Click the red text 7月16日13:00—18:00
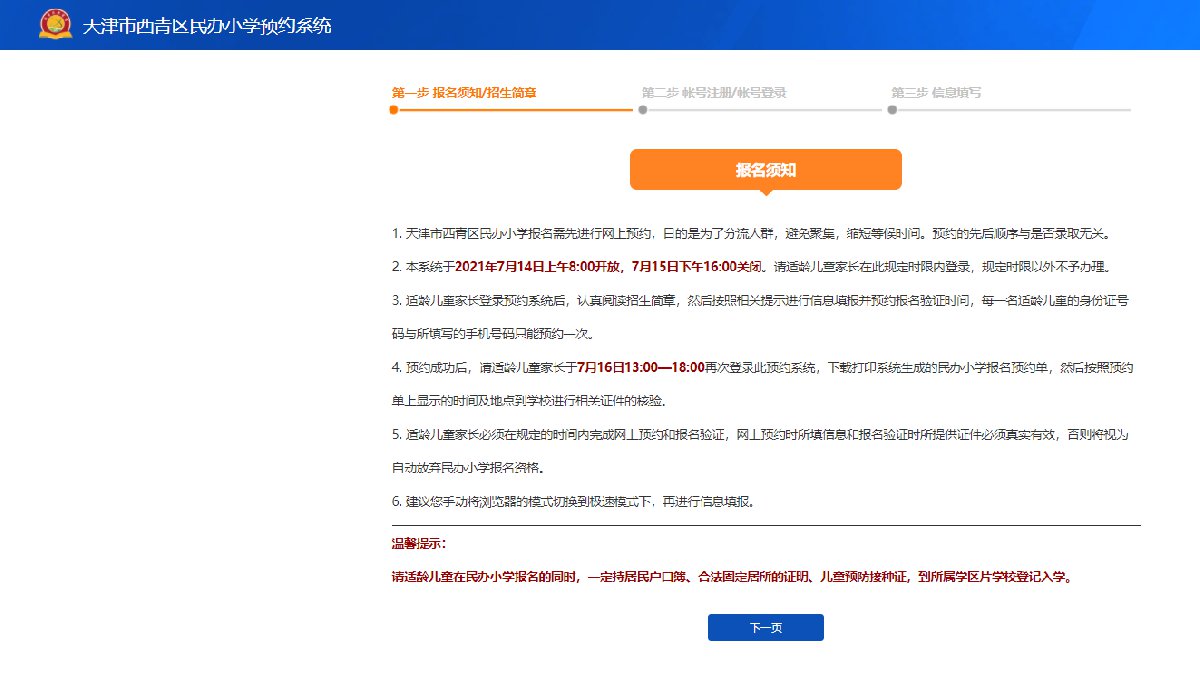 pos(641,367)
